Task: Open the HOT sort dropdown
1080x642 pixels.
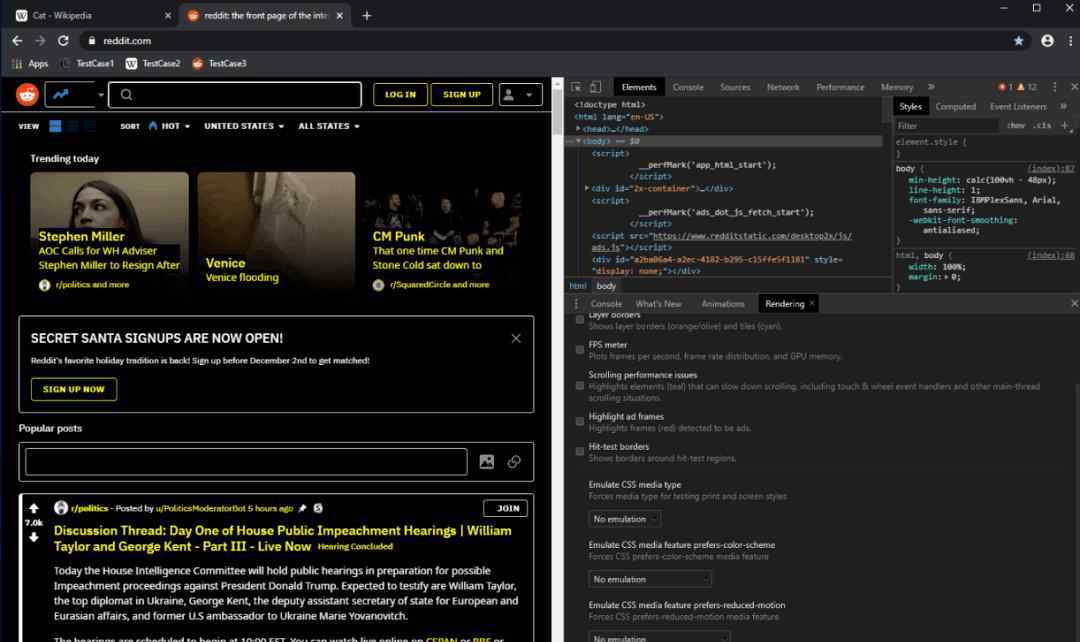Action: tap(169, 126)
